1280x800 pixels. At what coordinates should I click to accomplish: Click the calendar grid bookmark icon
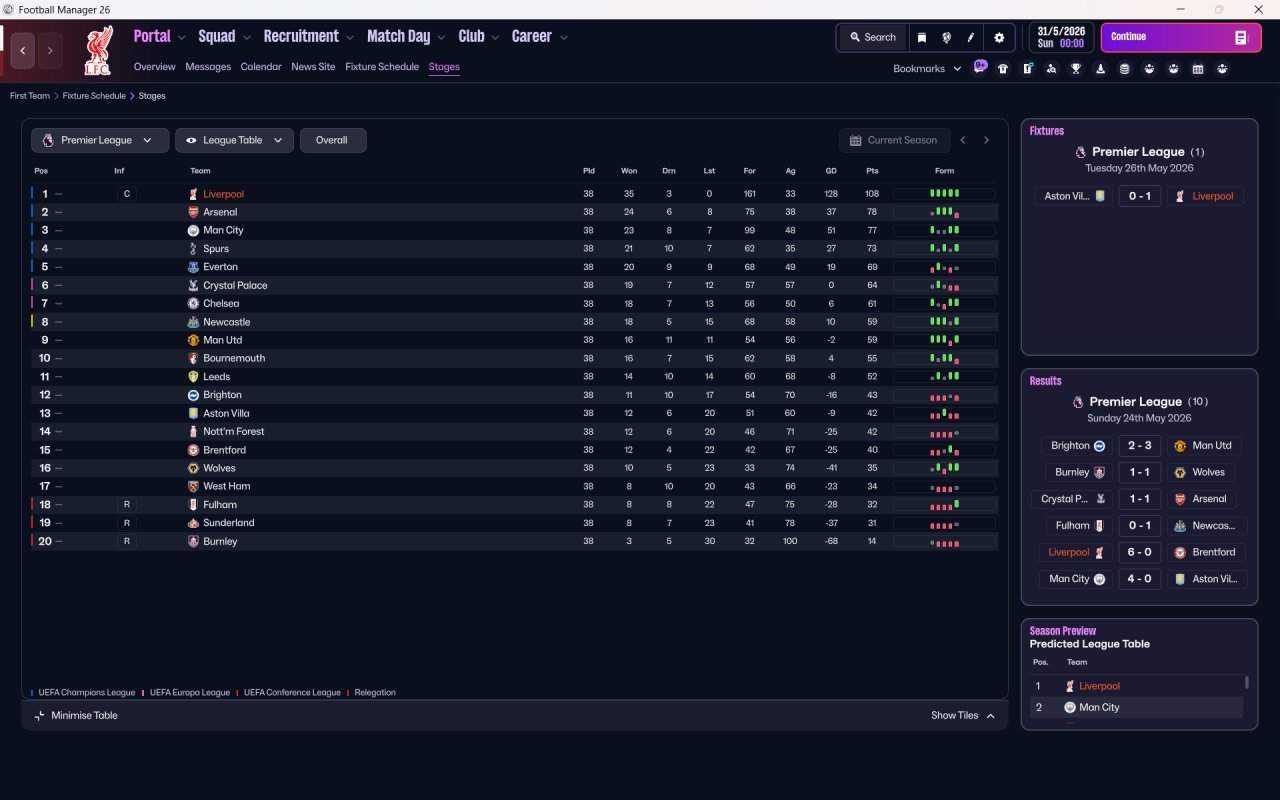[1198, 69]
